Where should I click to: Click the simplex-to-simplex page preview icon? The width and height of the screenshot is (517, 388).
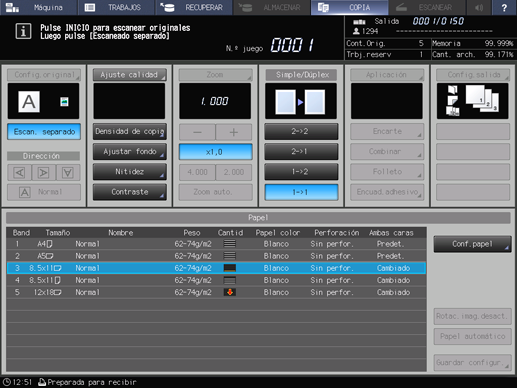coord(301,101)
